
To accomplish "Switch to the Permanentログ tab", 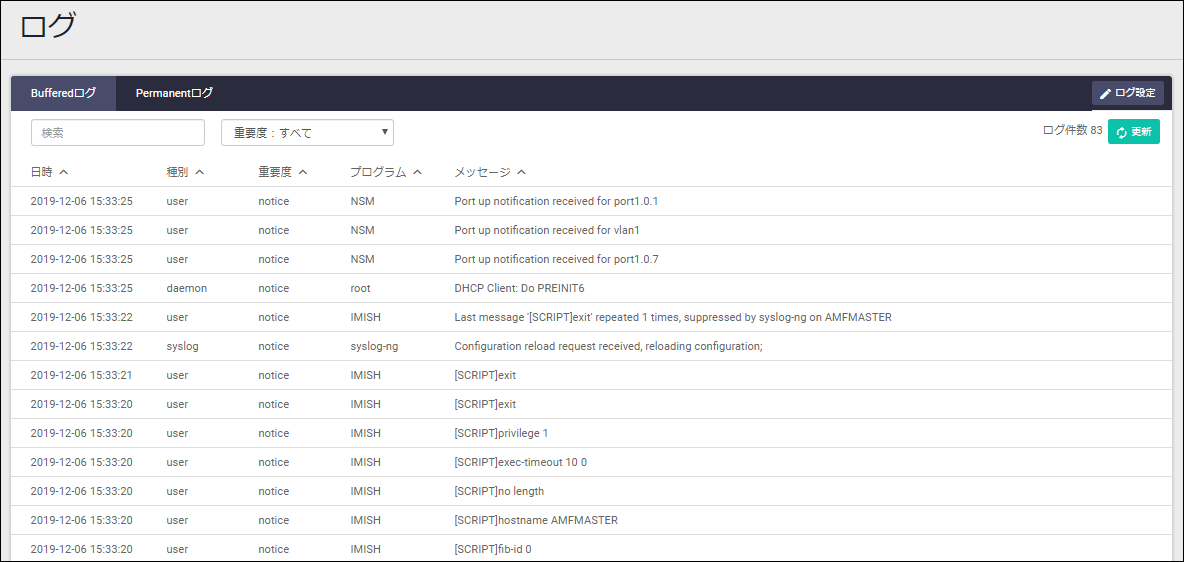I will (174, 93).
